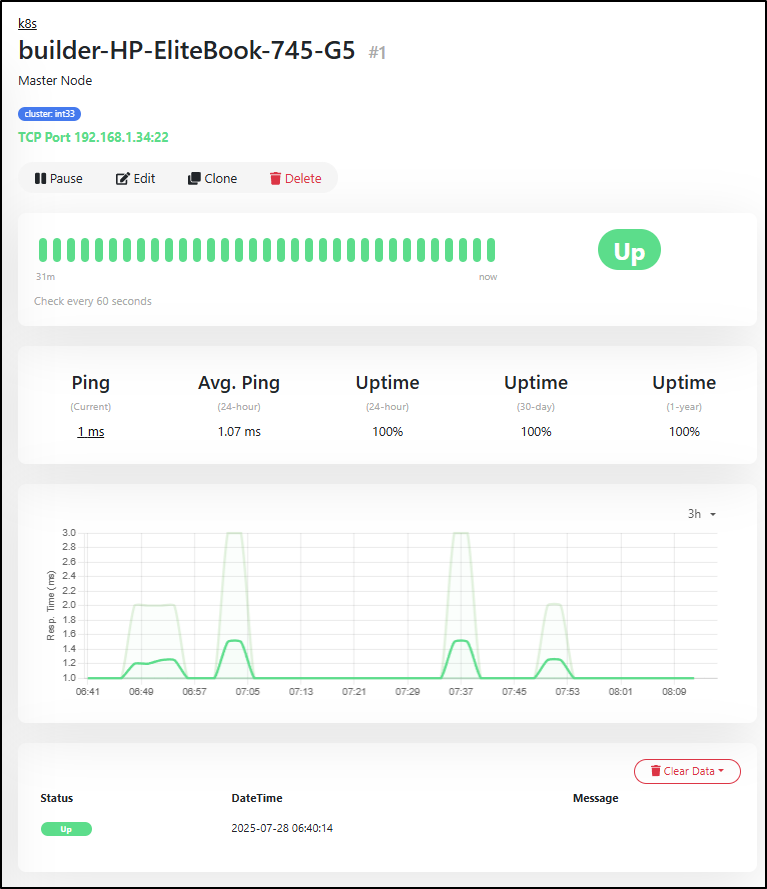Click the large Up status badge
767x889 pixels.
(x=629, y=249)
